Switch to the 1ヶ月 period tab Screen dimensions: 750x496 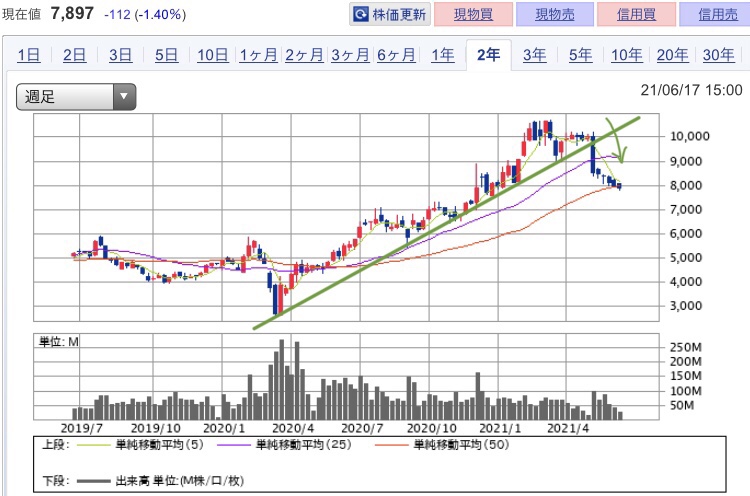(259, 55)
